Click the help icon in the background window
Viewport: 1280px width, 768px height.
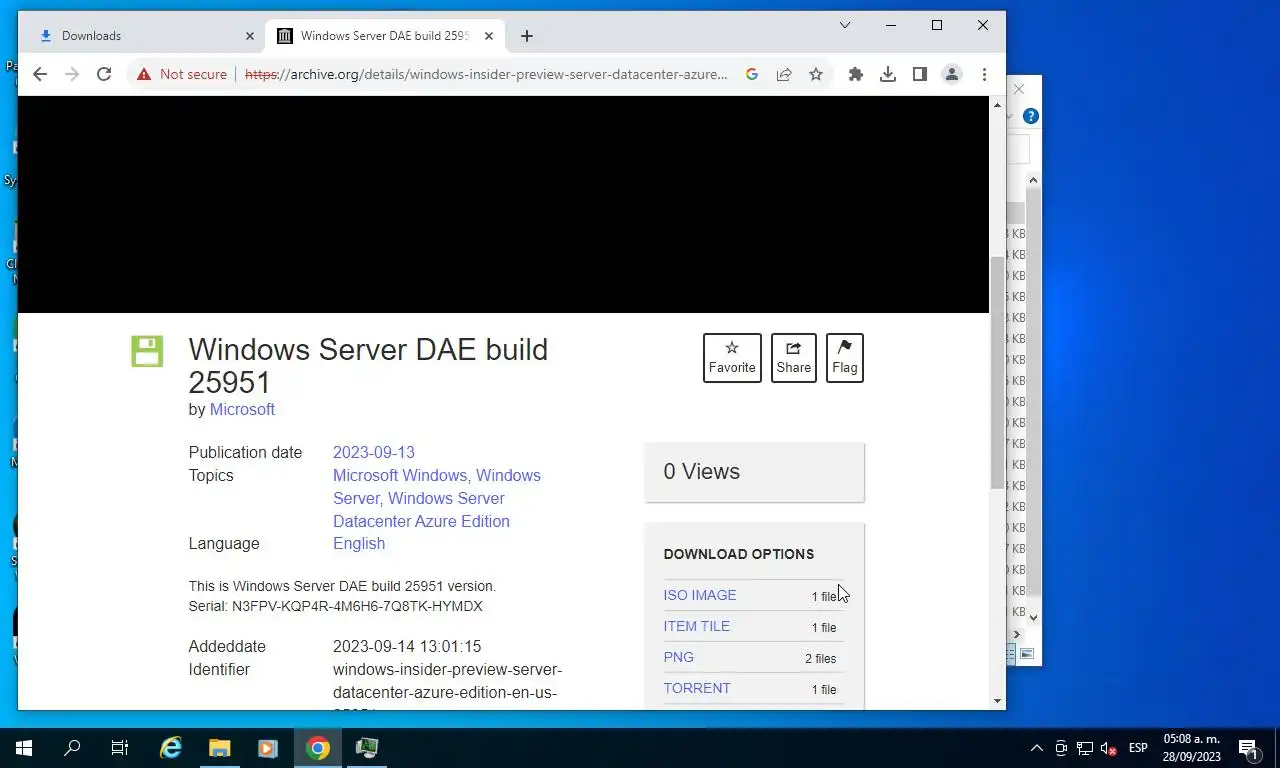click(1031, 116)
